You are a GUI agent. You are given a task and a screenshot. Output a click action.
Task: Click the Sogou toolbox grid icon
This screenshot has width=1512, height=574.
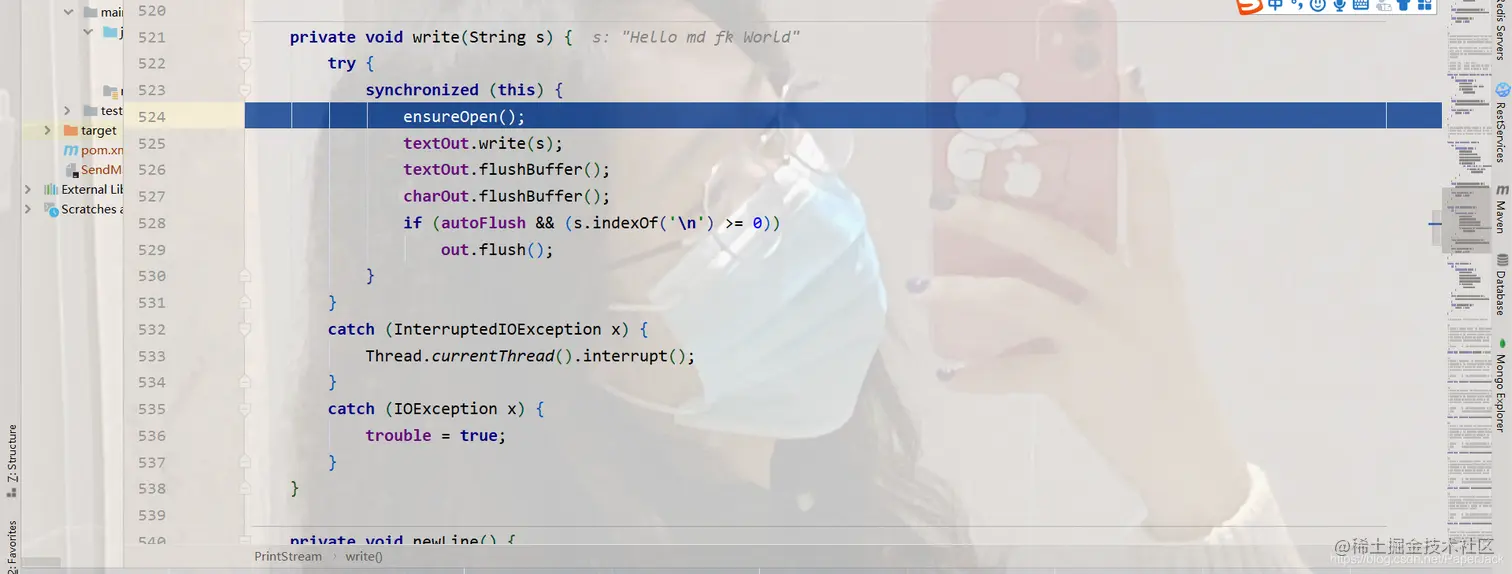(1425, 4)
